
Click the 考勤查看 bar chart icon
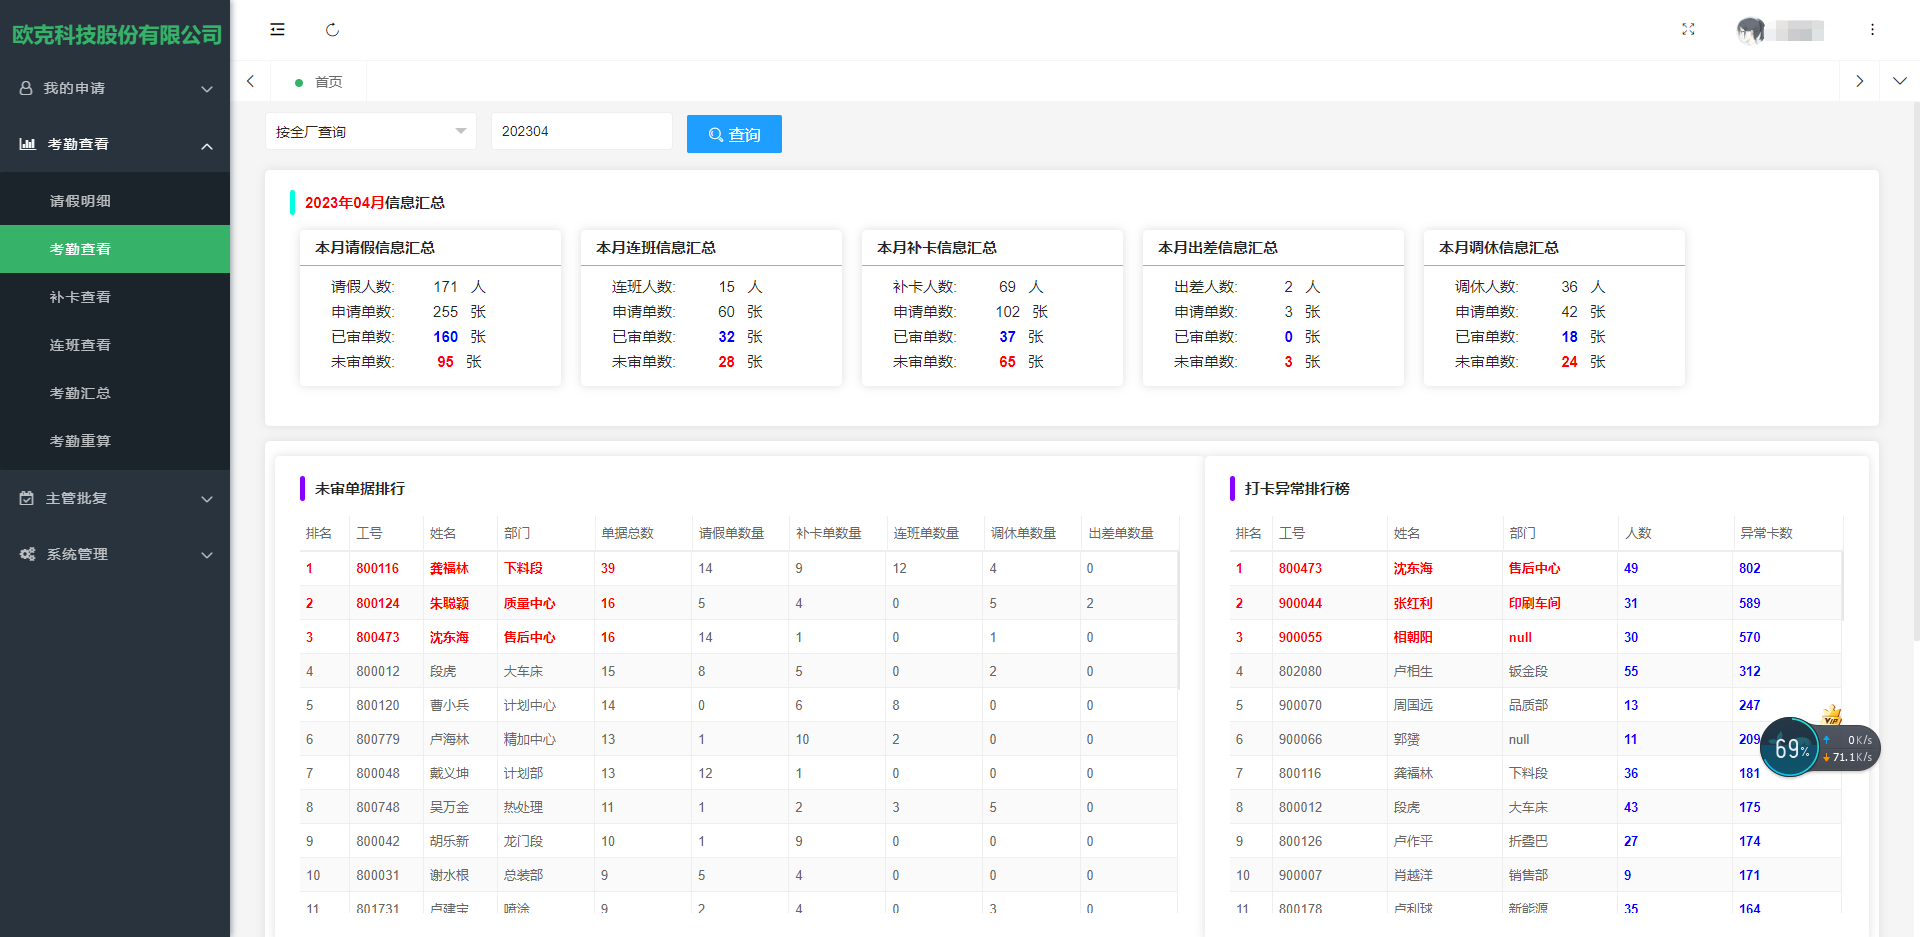point(27,144)
